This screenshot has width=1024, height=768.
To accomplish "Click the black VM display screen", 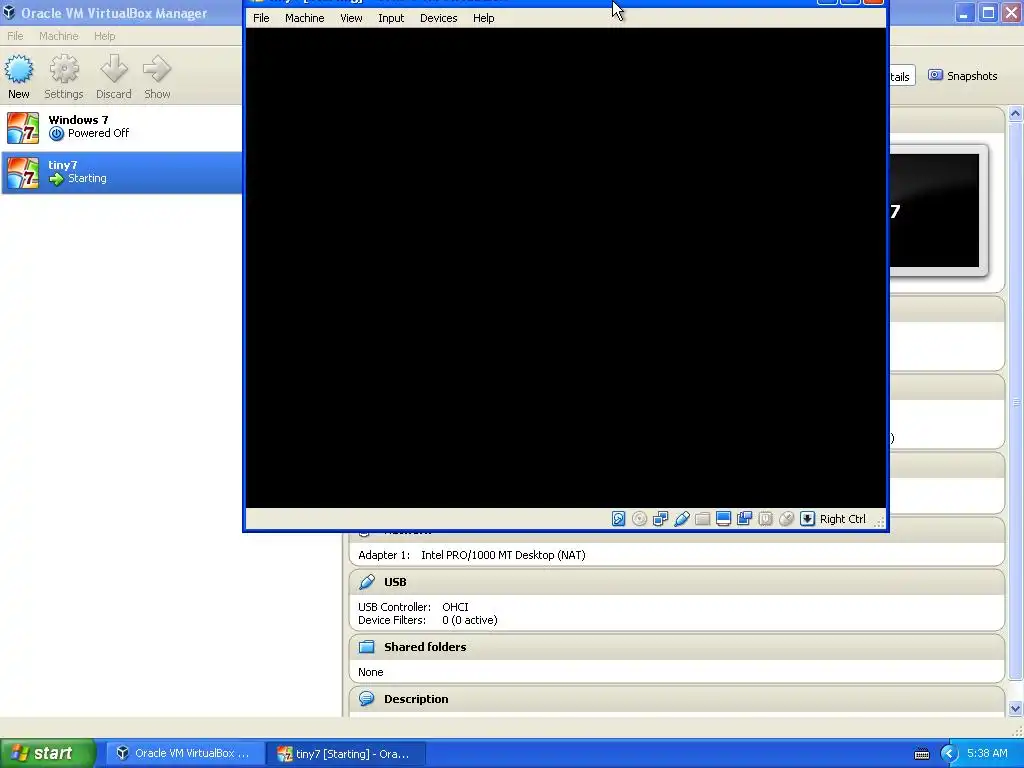I will (x=566, y=267).
